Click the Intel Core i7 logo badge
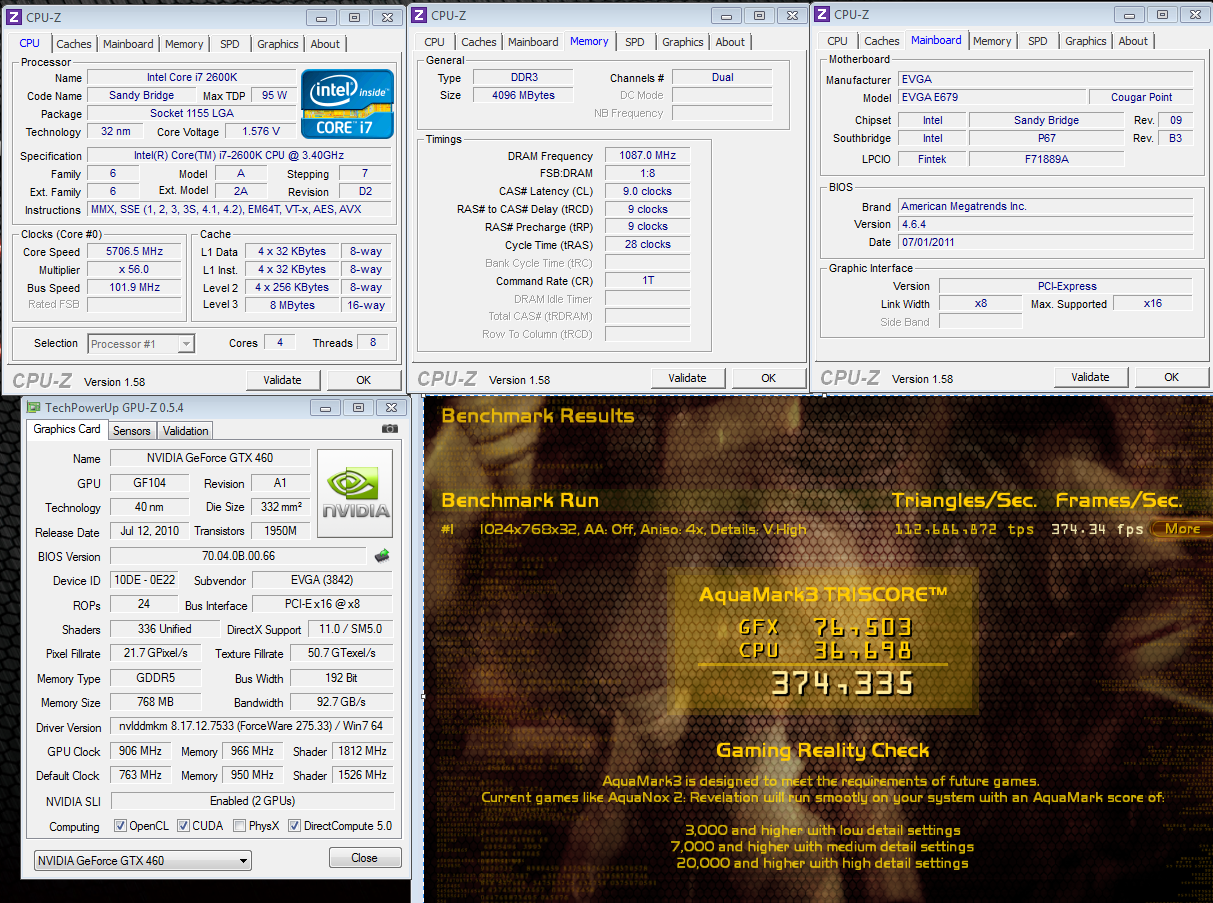Image resolution: width=1213 pixels, height=903 pixels. click(346, 104)
